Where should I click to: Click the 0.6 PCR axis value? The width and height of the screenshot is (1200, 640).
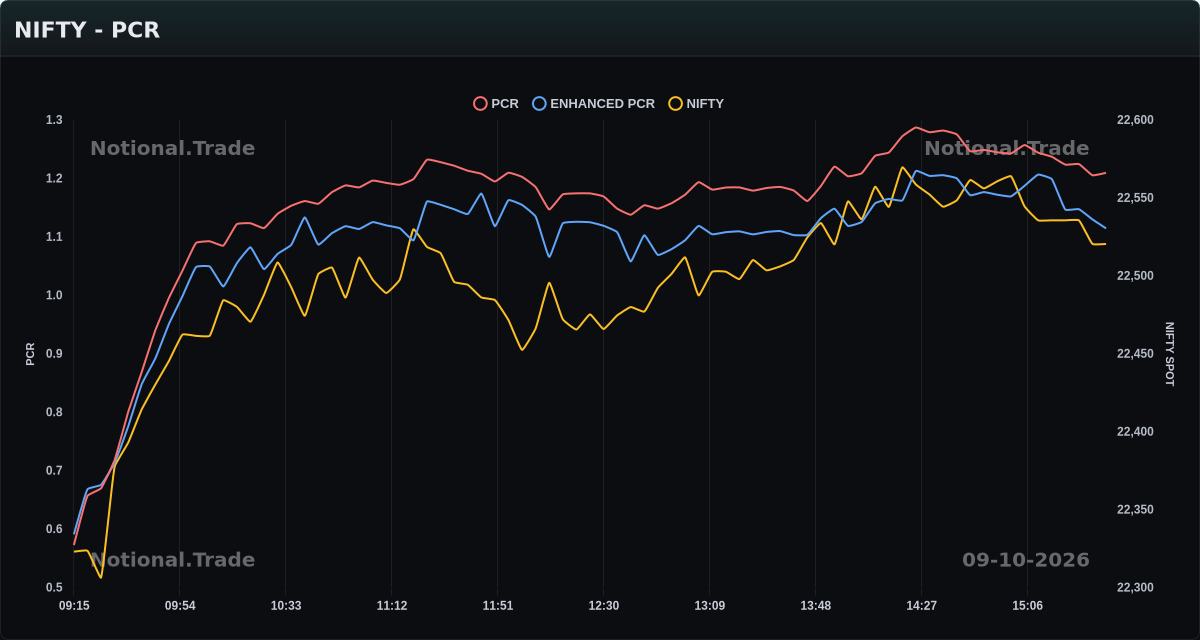pyautogui.click(x=54, y=529)
